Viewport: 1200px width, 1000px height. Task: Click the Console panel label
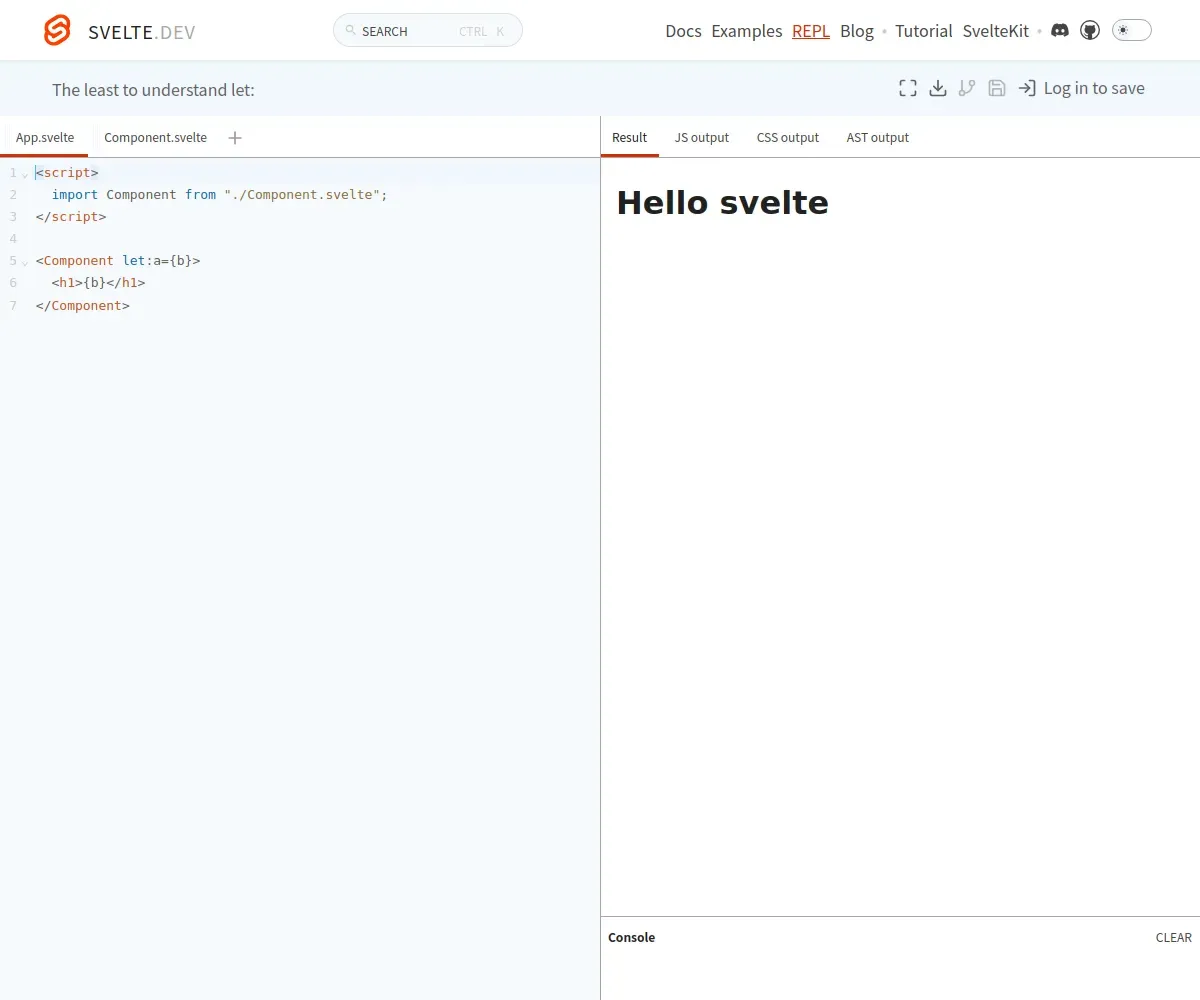[632, 938]
